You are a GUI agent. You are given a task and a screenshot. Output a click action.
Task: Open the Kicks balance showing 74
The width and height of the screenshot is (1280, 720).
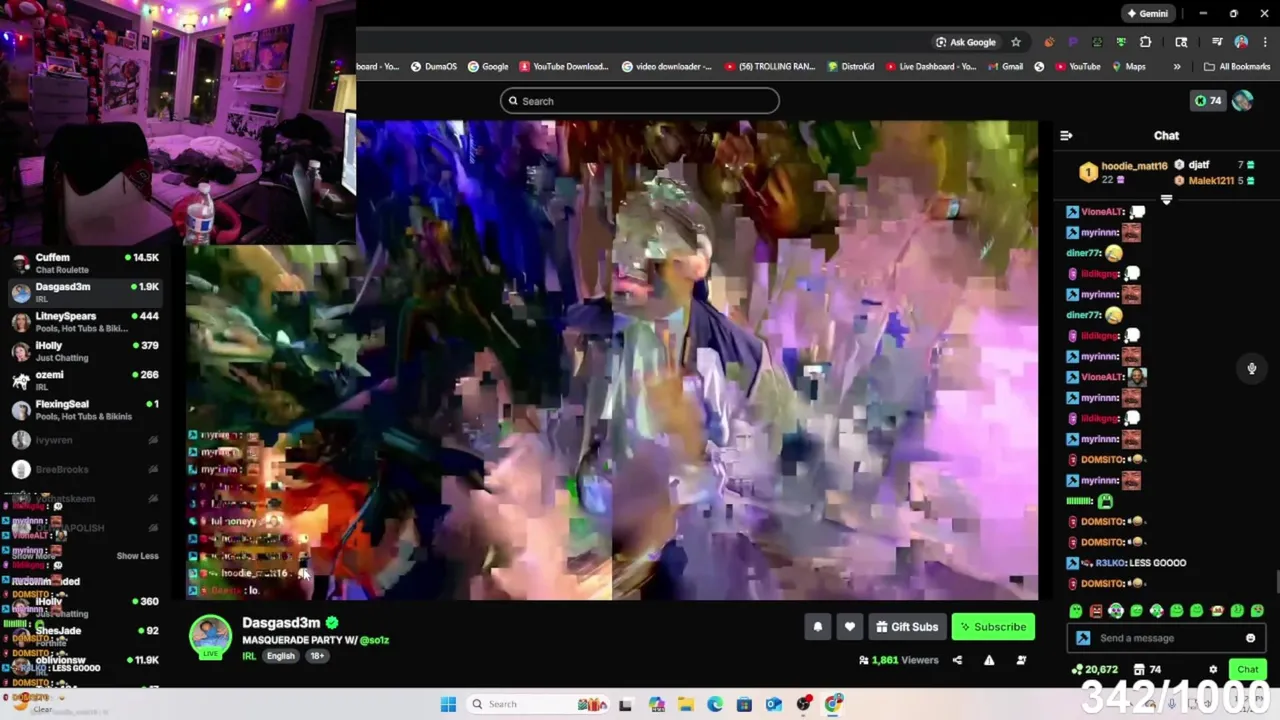[x=1207, y=101]
